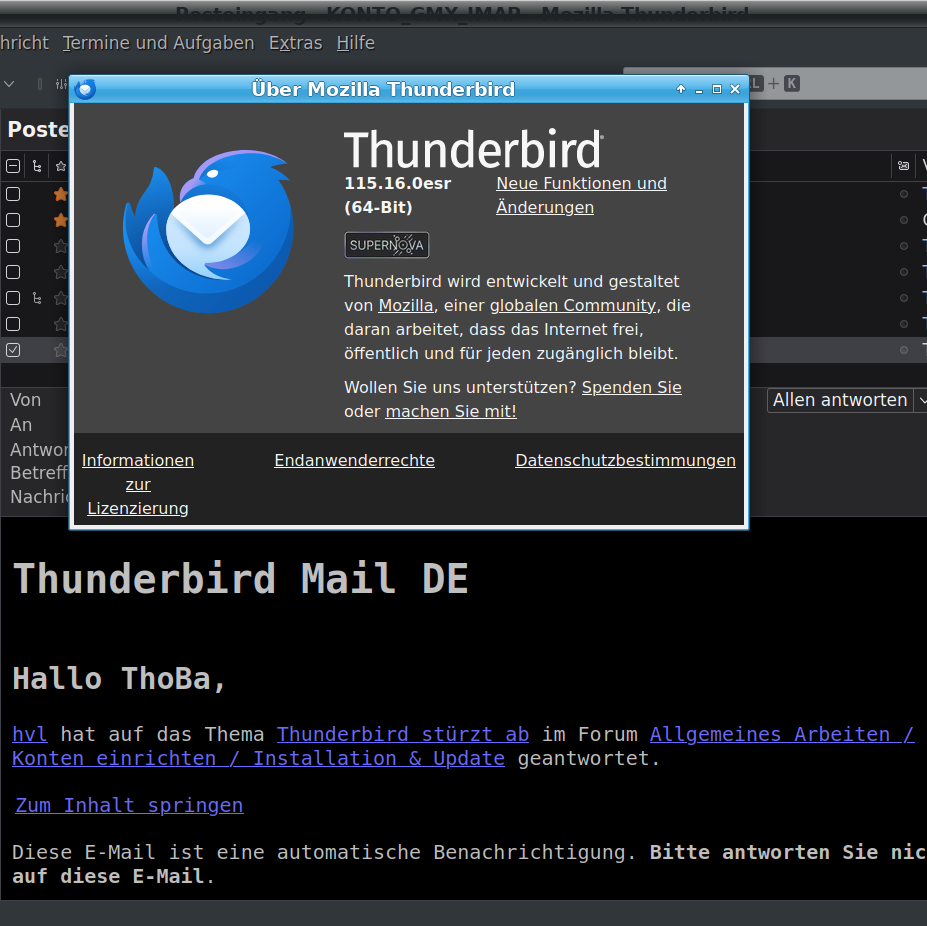The height and width of the screenshot is (926, 927).
Task: Open the Mozilla link in About text
Action: pyautogui.click(x=406, y=306)
